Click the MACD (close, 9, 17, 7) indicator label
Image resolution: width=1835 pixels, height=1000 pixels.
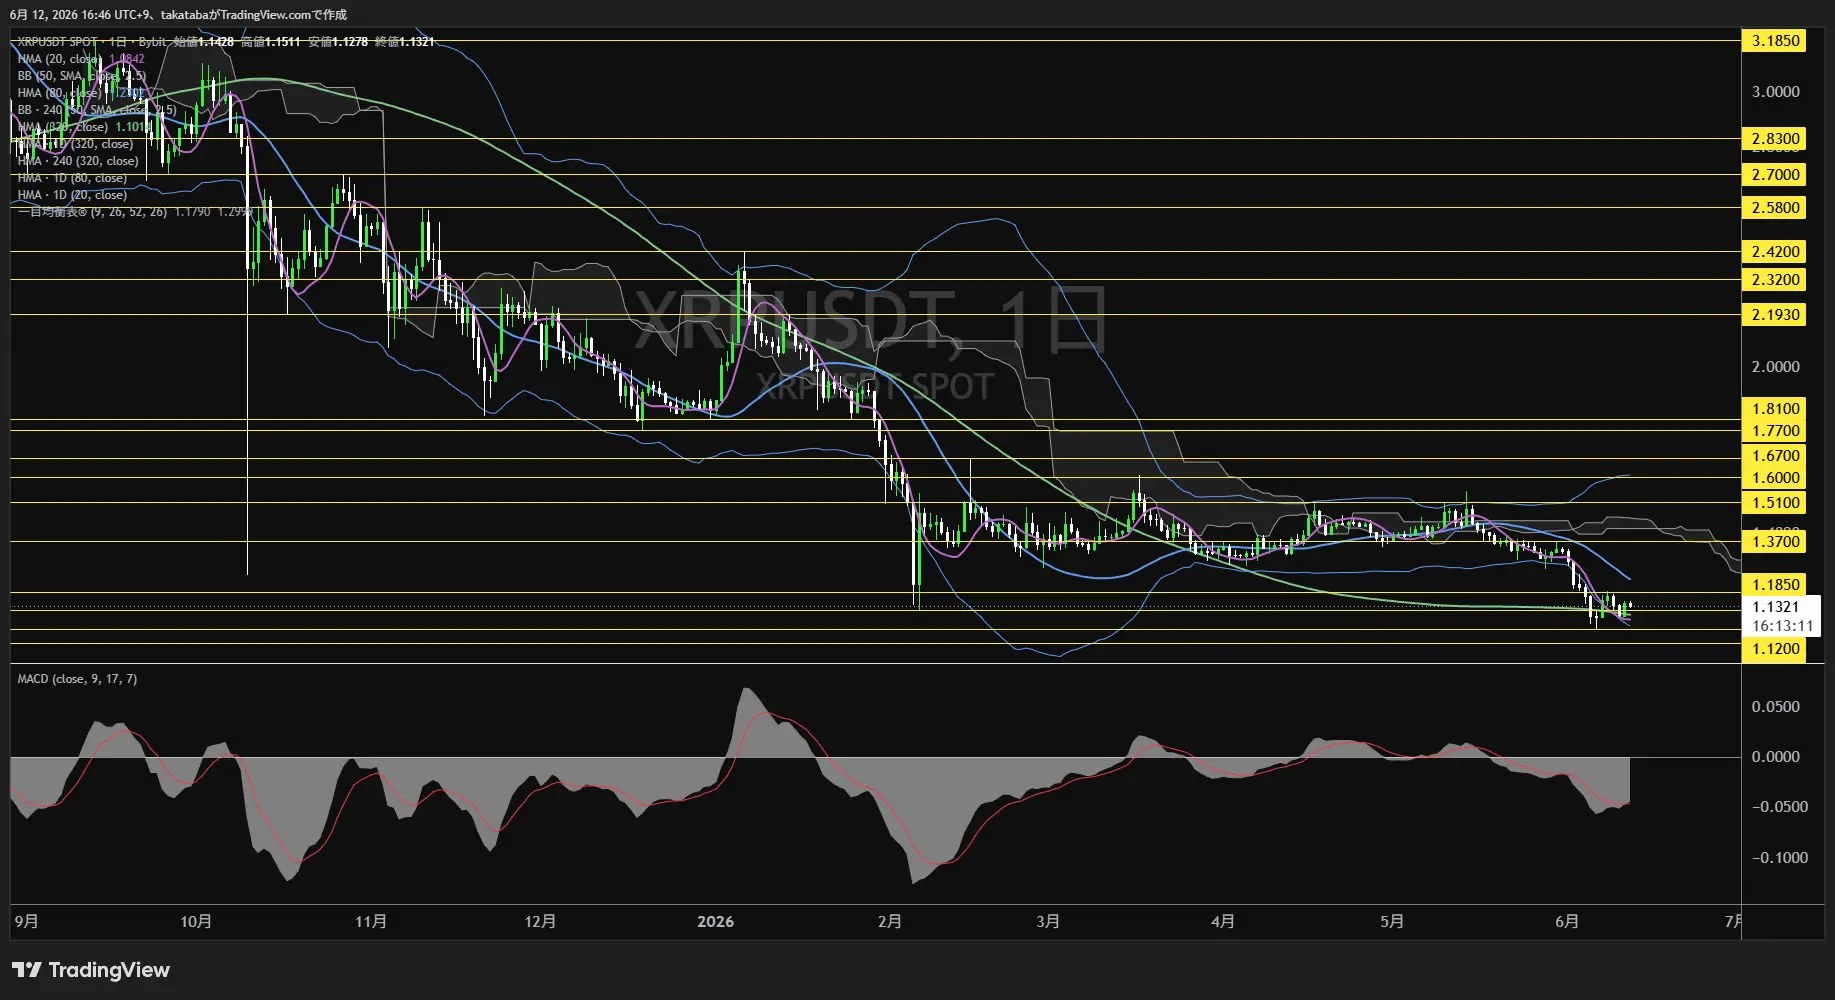[x=77, y=679]
